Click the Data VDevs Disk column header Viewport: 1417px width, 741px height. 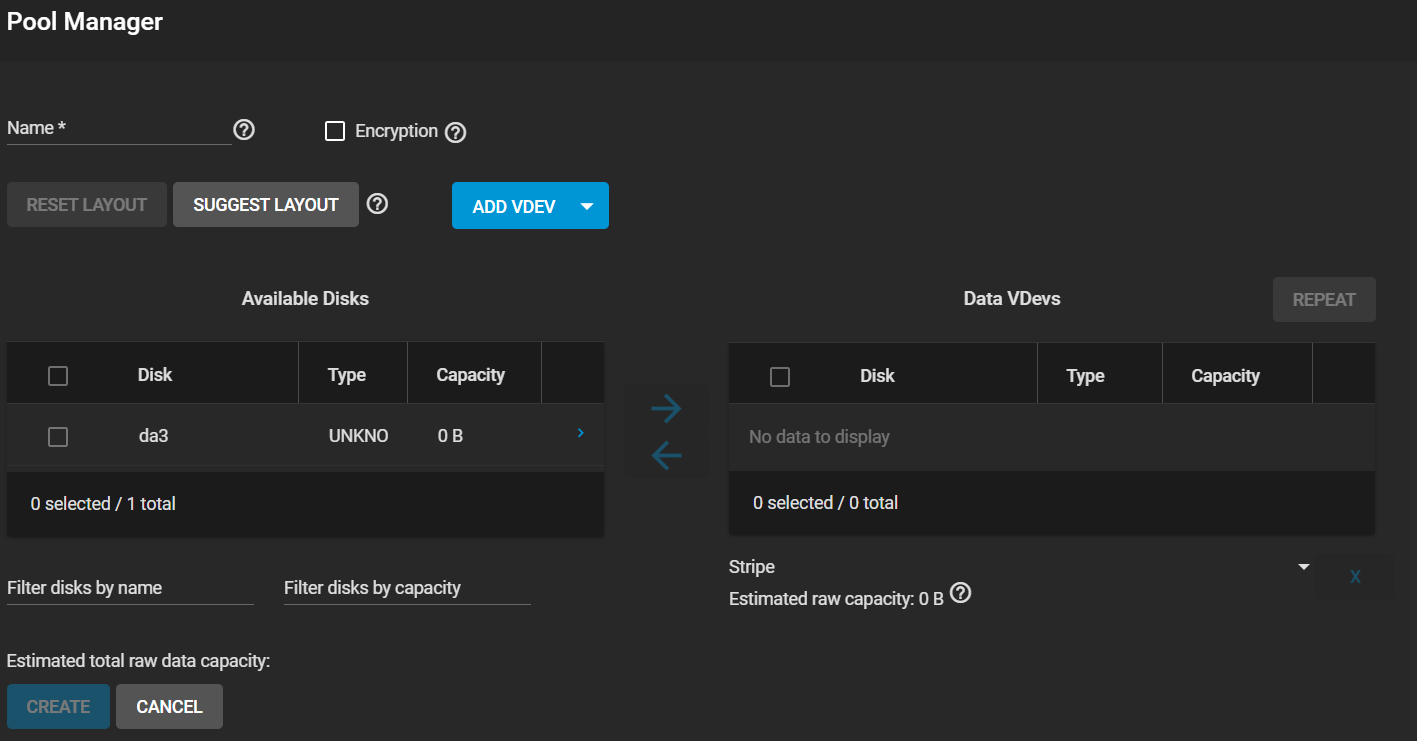pos(877,376)
